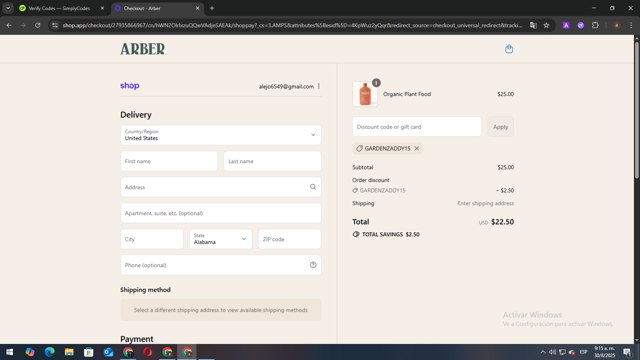
Task: Open account options beside the email address
Action: click(319, 86)
